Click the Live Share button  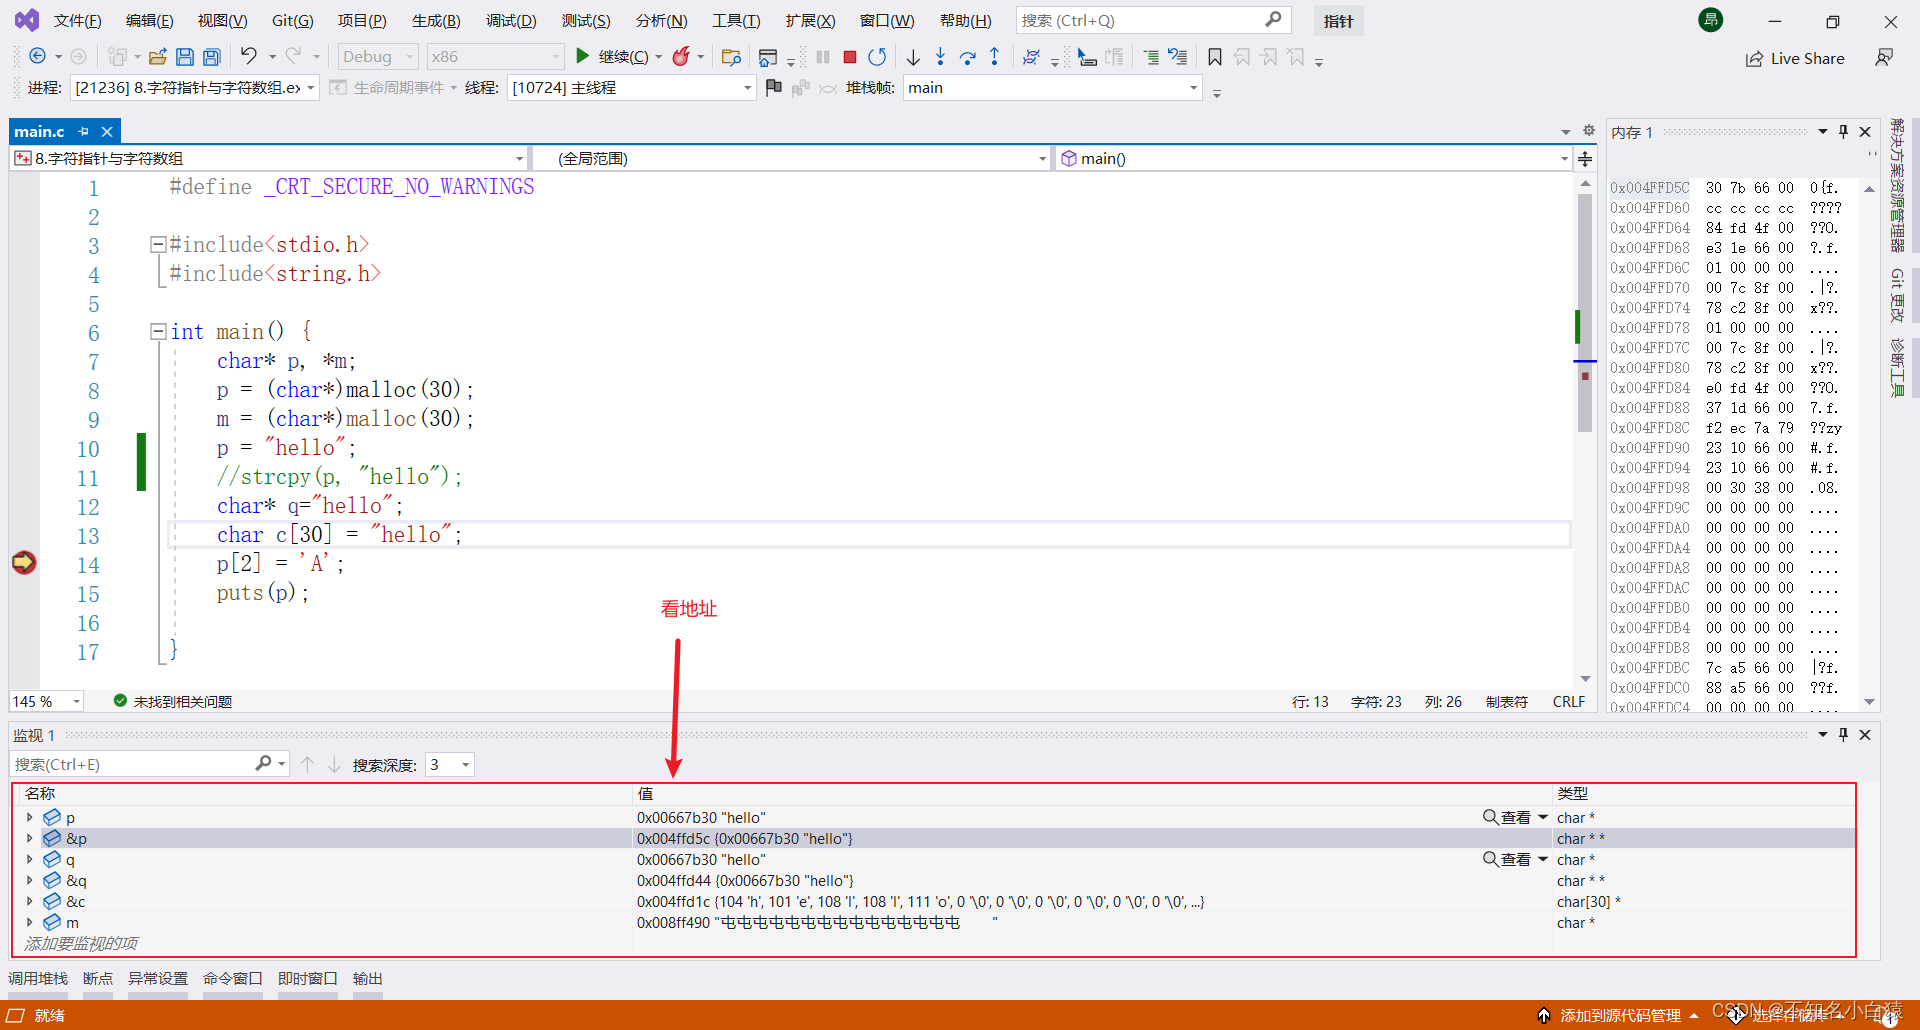(1795, 58)
